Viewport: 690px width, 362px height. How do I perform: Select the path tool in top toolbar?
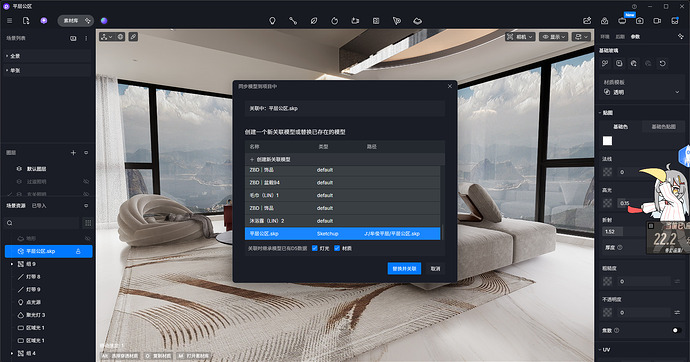293,21
